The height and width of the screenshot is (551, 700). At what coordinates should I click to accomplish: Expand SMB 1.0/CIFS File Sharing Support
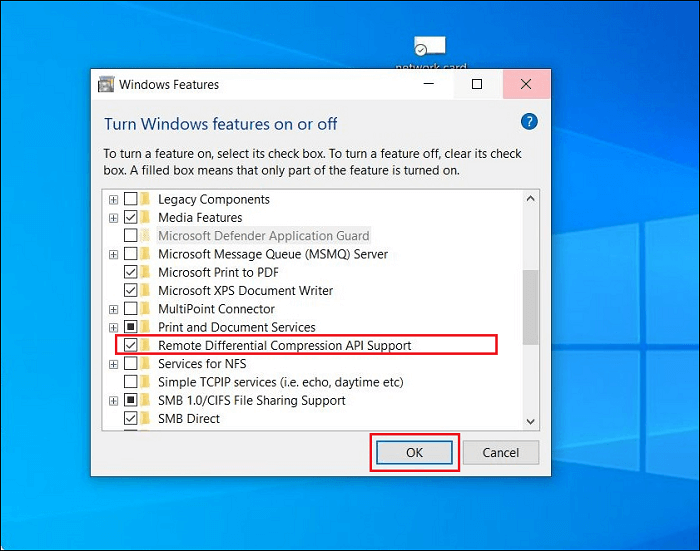click(113, 401)
